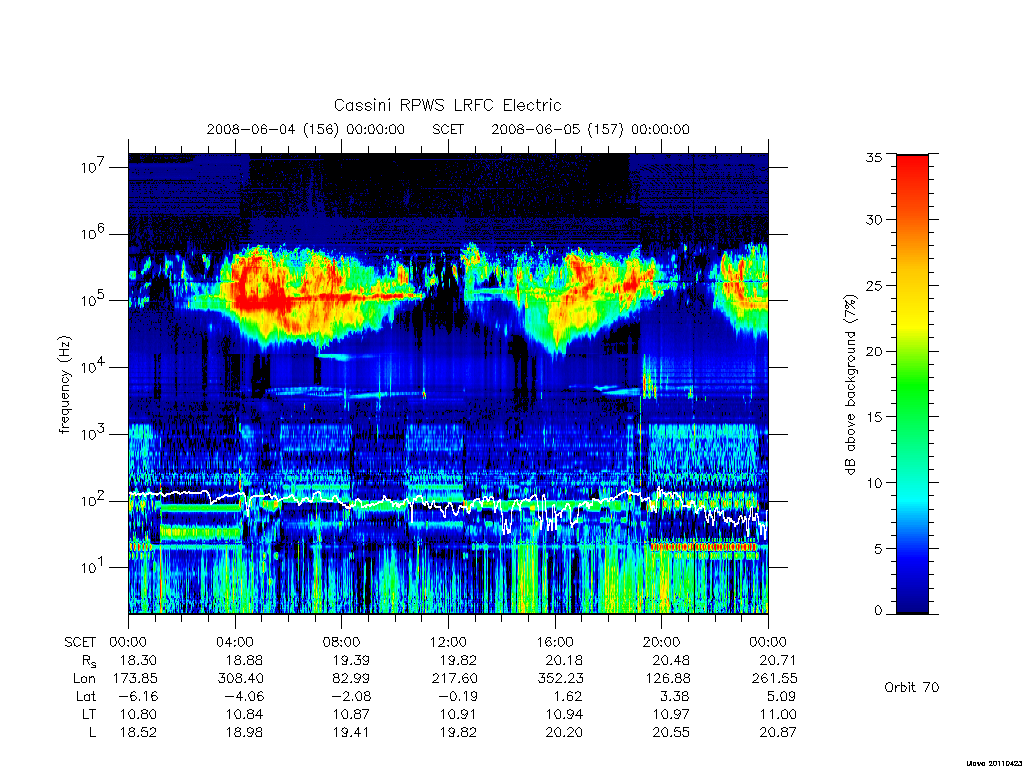
Task: Click the longitude value 217.60
Action: [x=455, y=679]
